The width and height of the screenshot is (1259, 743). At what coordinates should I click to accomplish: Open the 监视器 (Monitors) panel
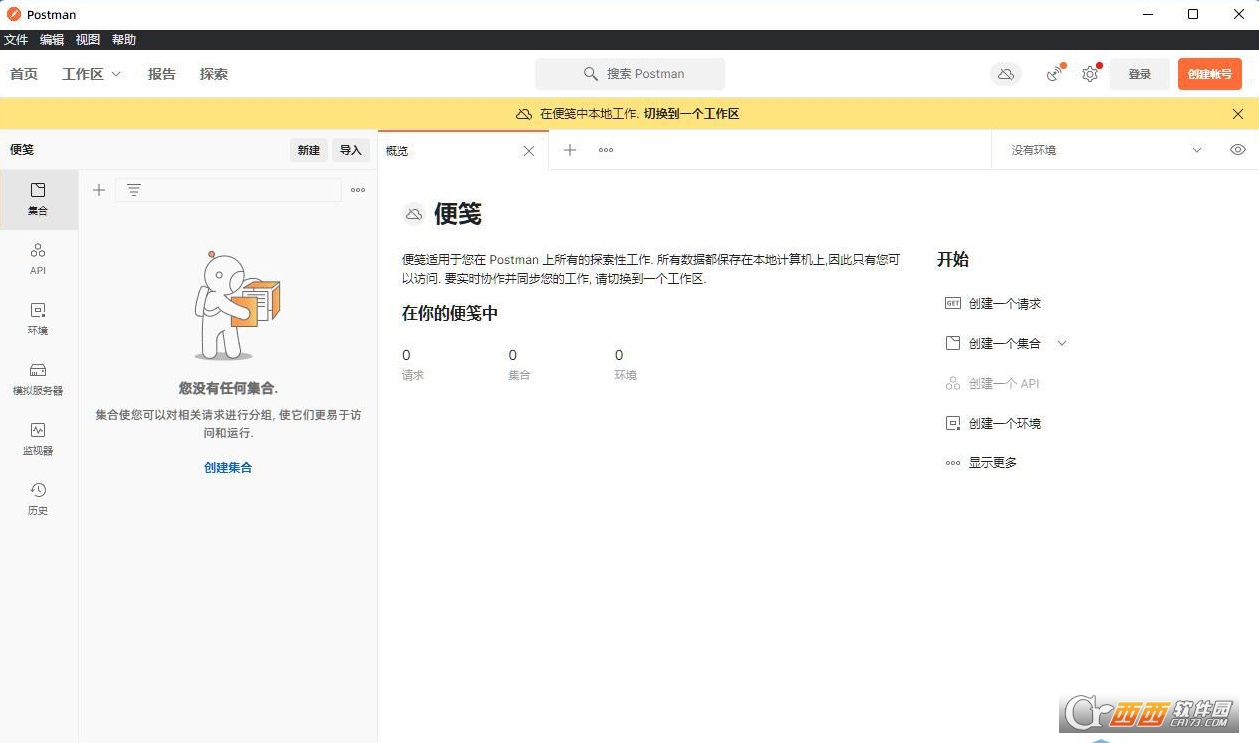coord(38,438)
